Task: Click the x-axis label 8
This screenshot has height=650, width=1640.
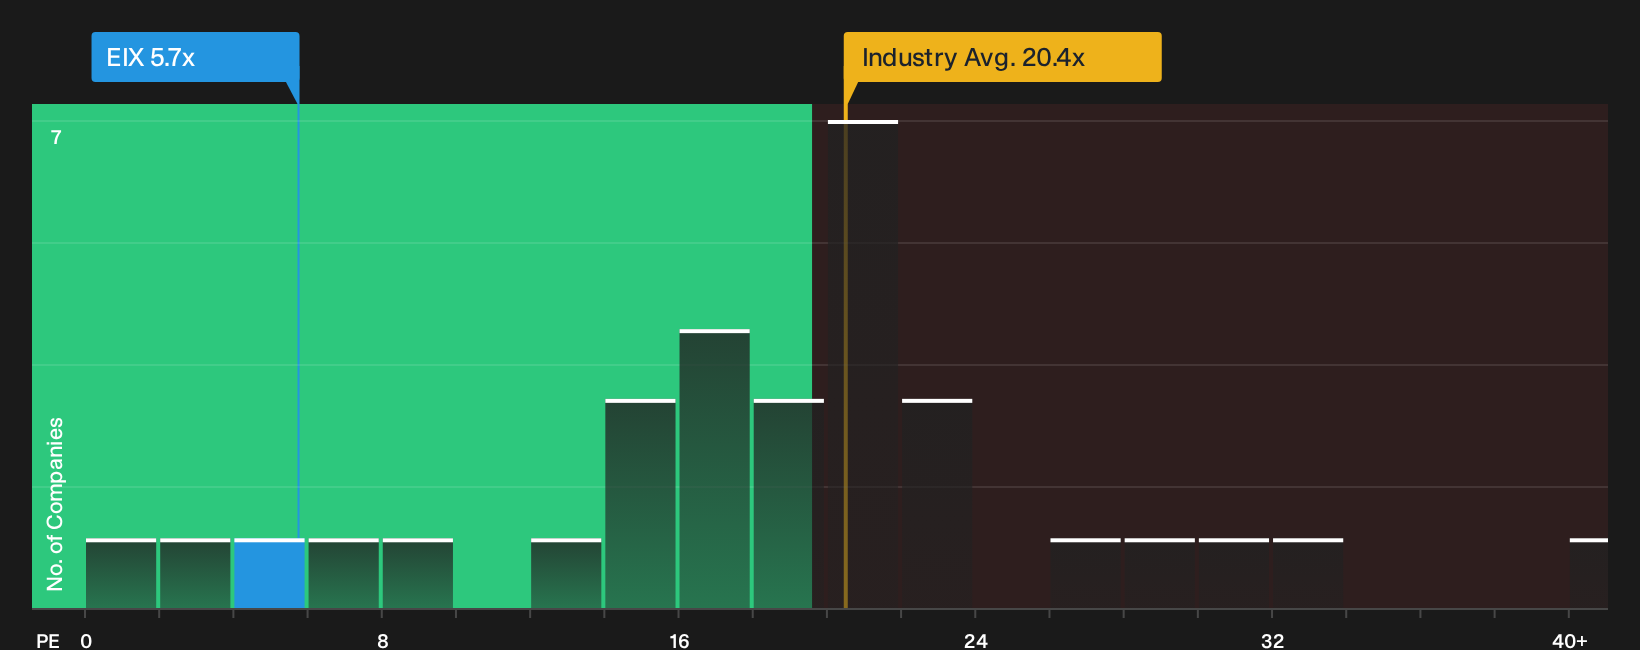Action: coord(383,640)
